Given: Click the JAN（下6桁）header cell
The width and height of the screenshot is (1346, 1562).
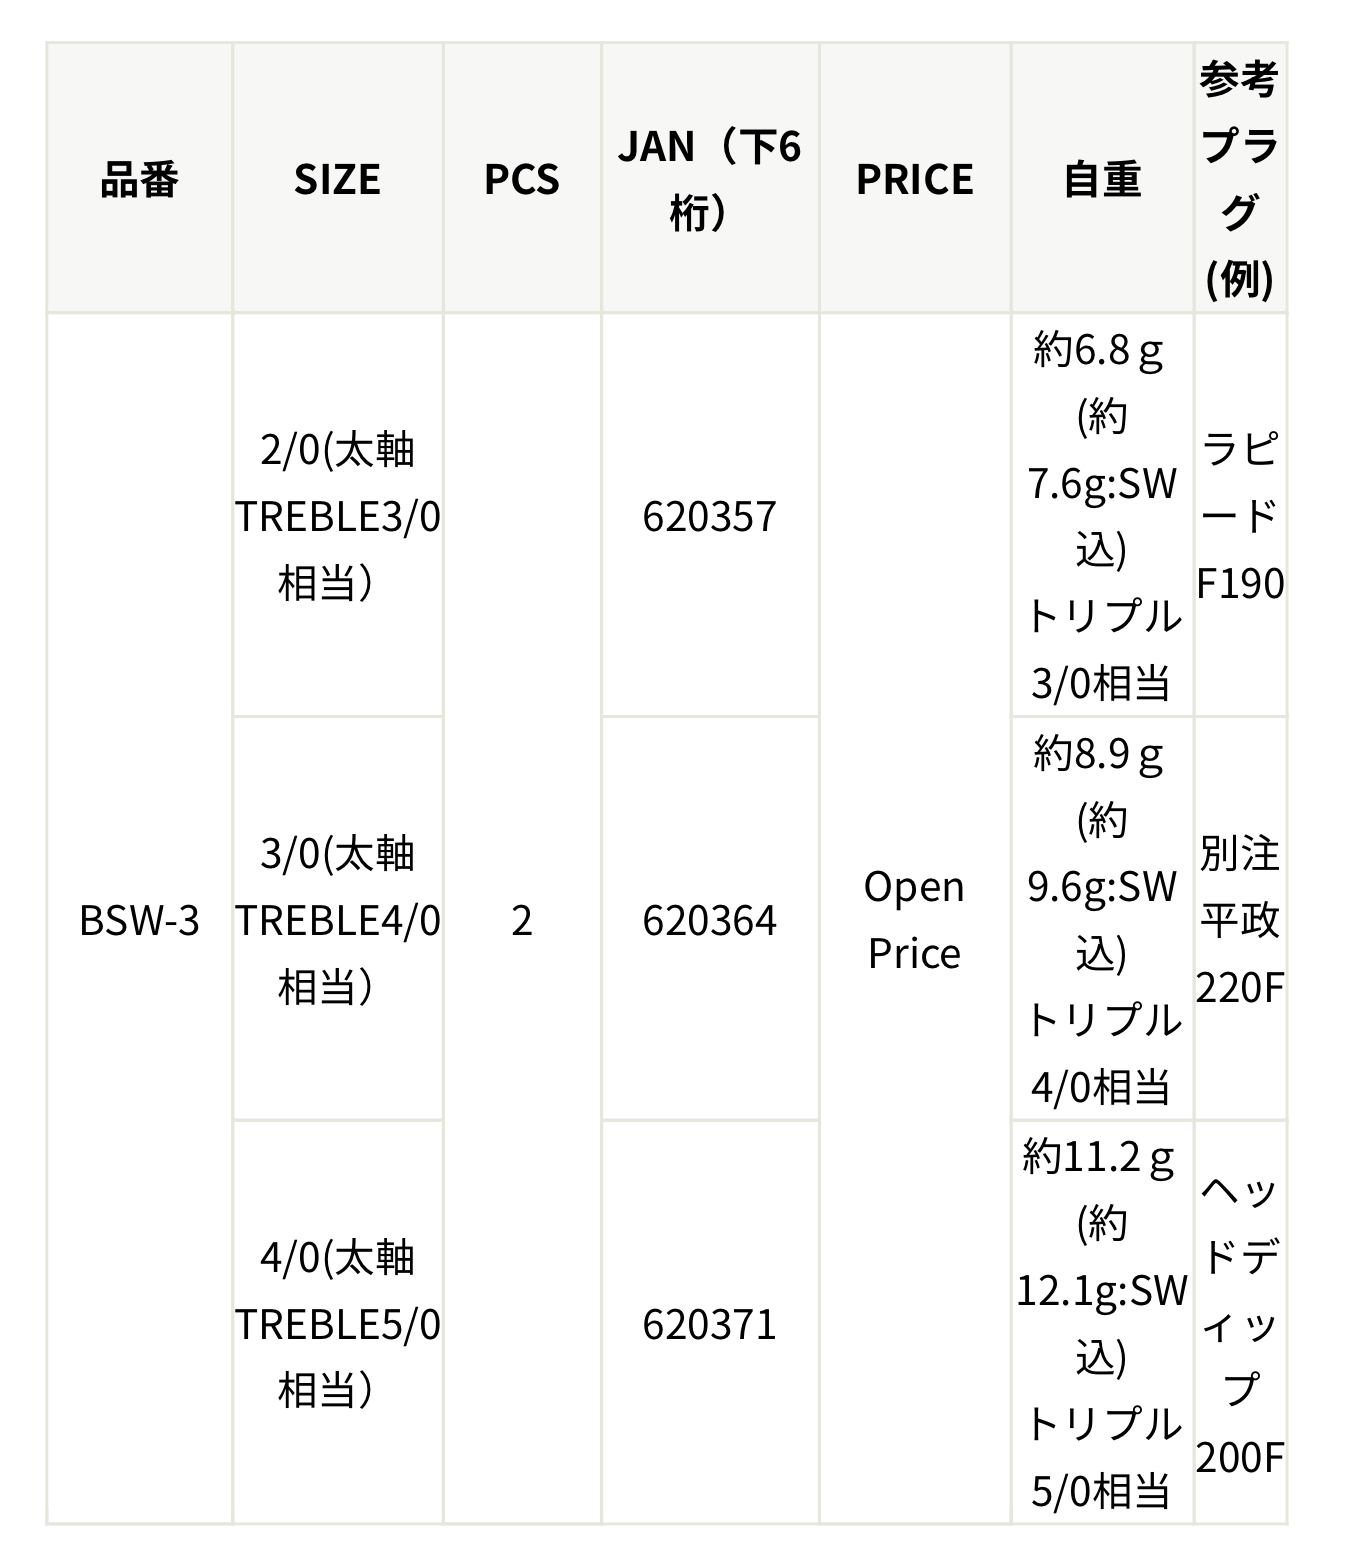Looking at the screenshot, I should [x=709, y=179].
